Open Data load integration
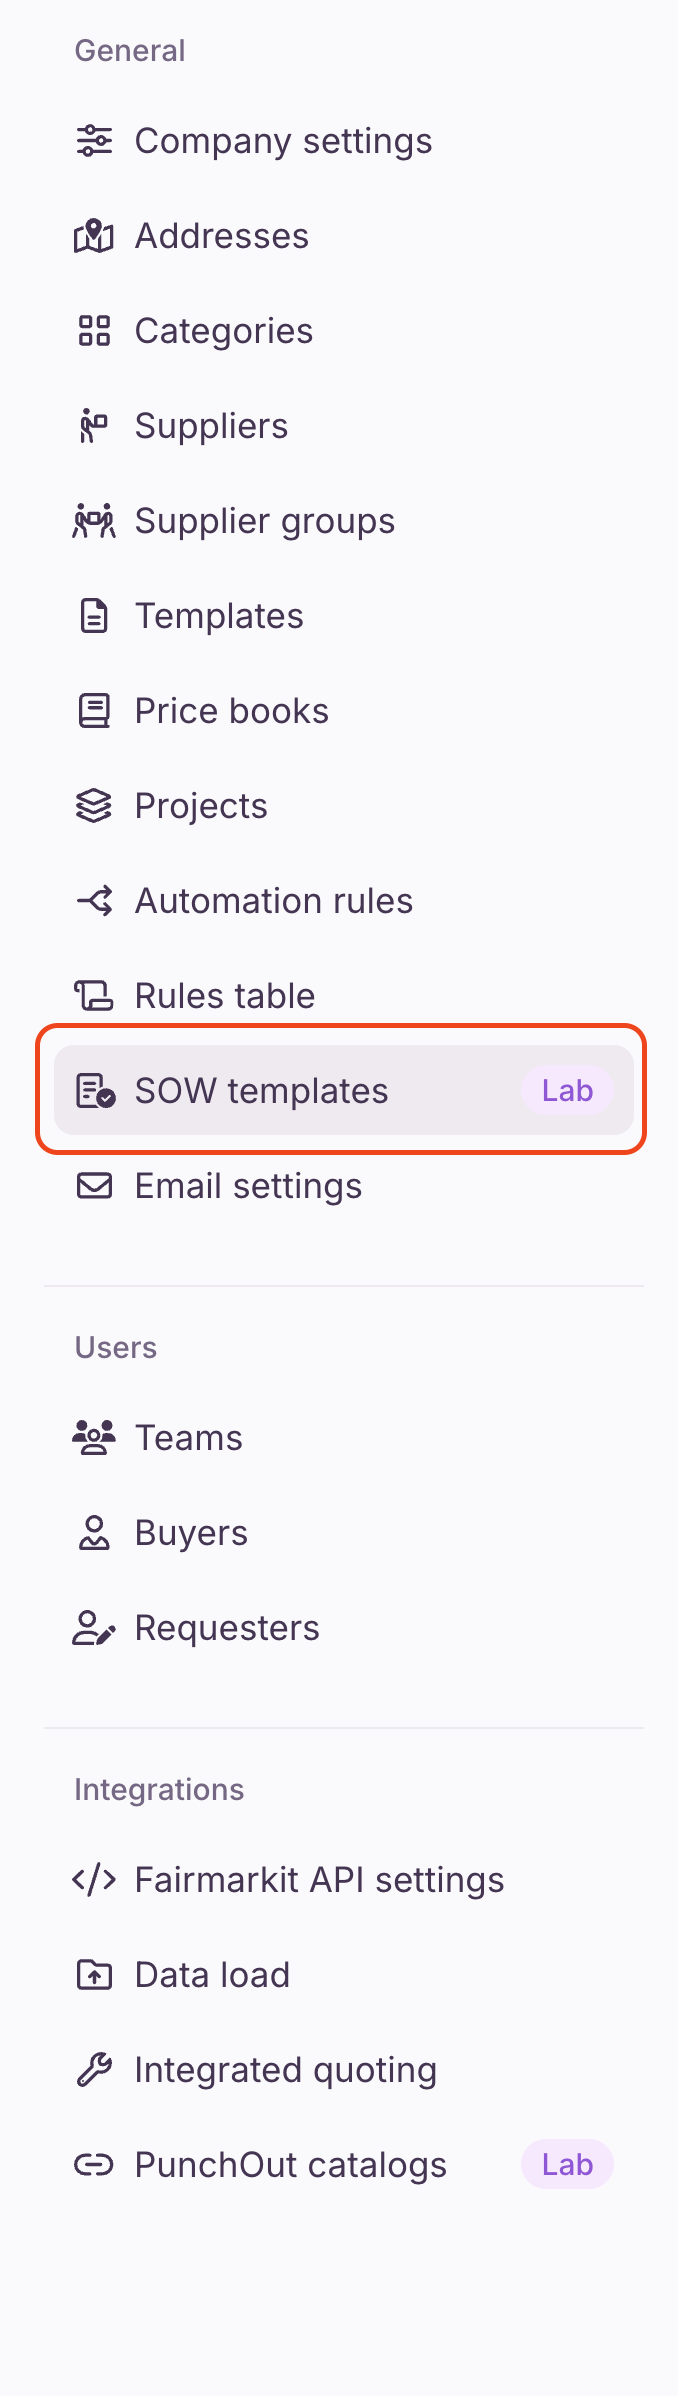 pos(212,1975)
